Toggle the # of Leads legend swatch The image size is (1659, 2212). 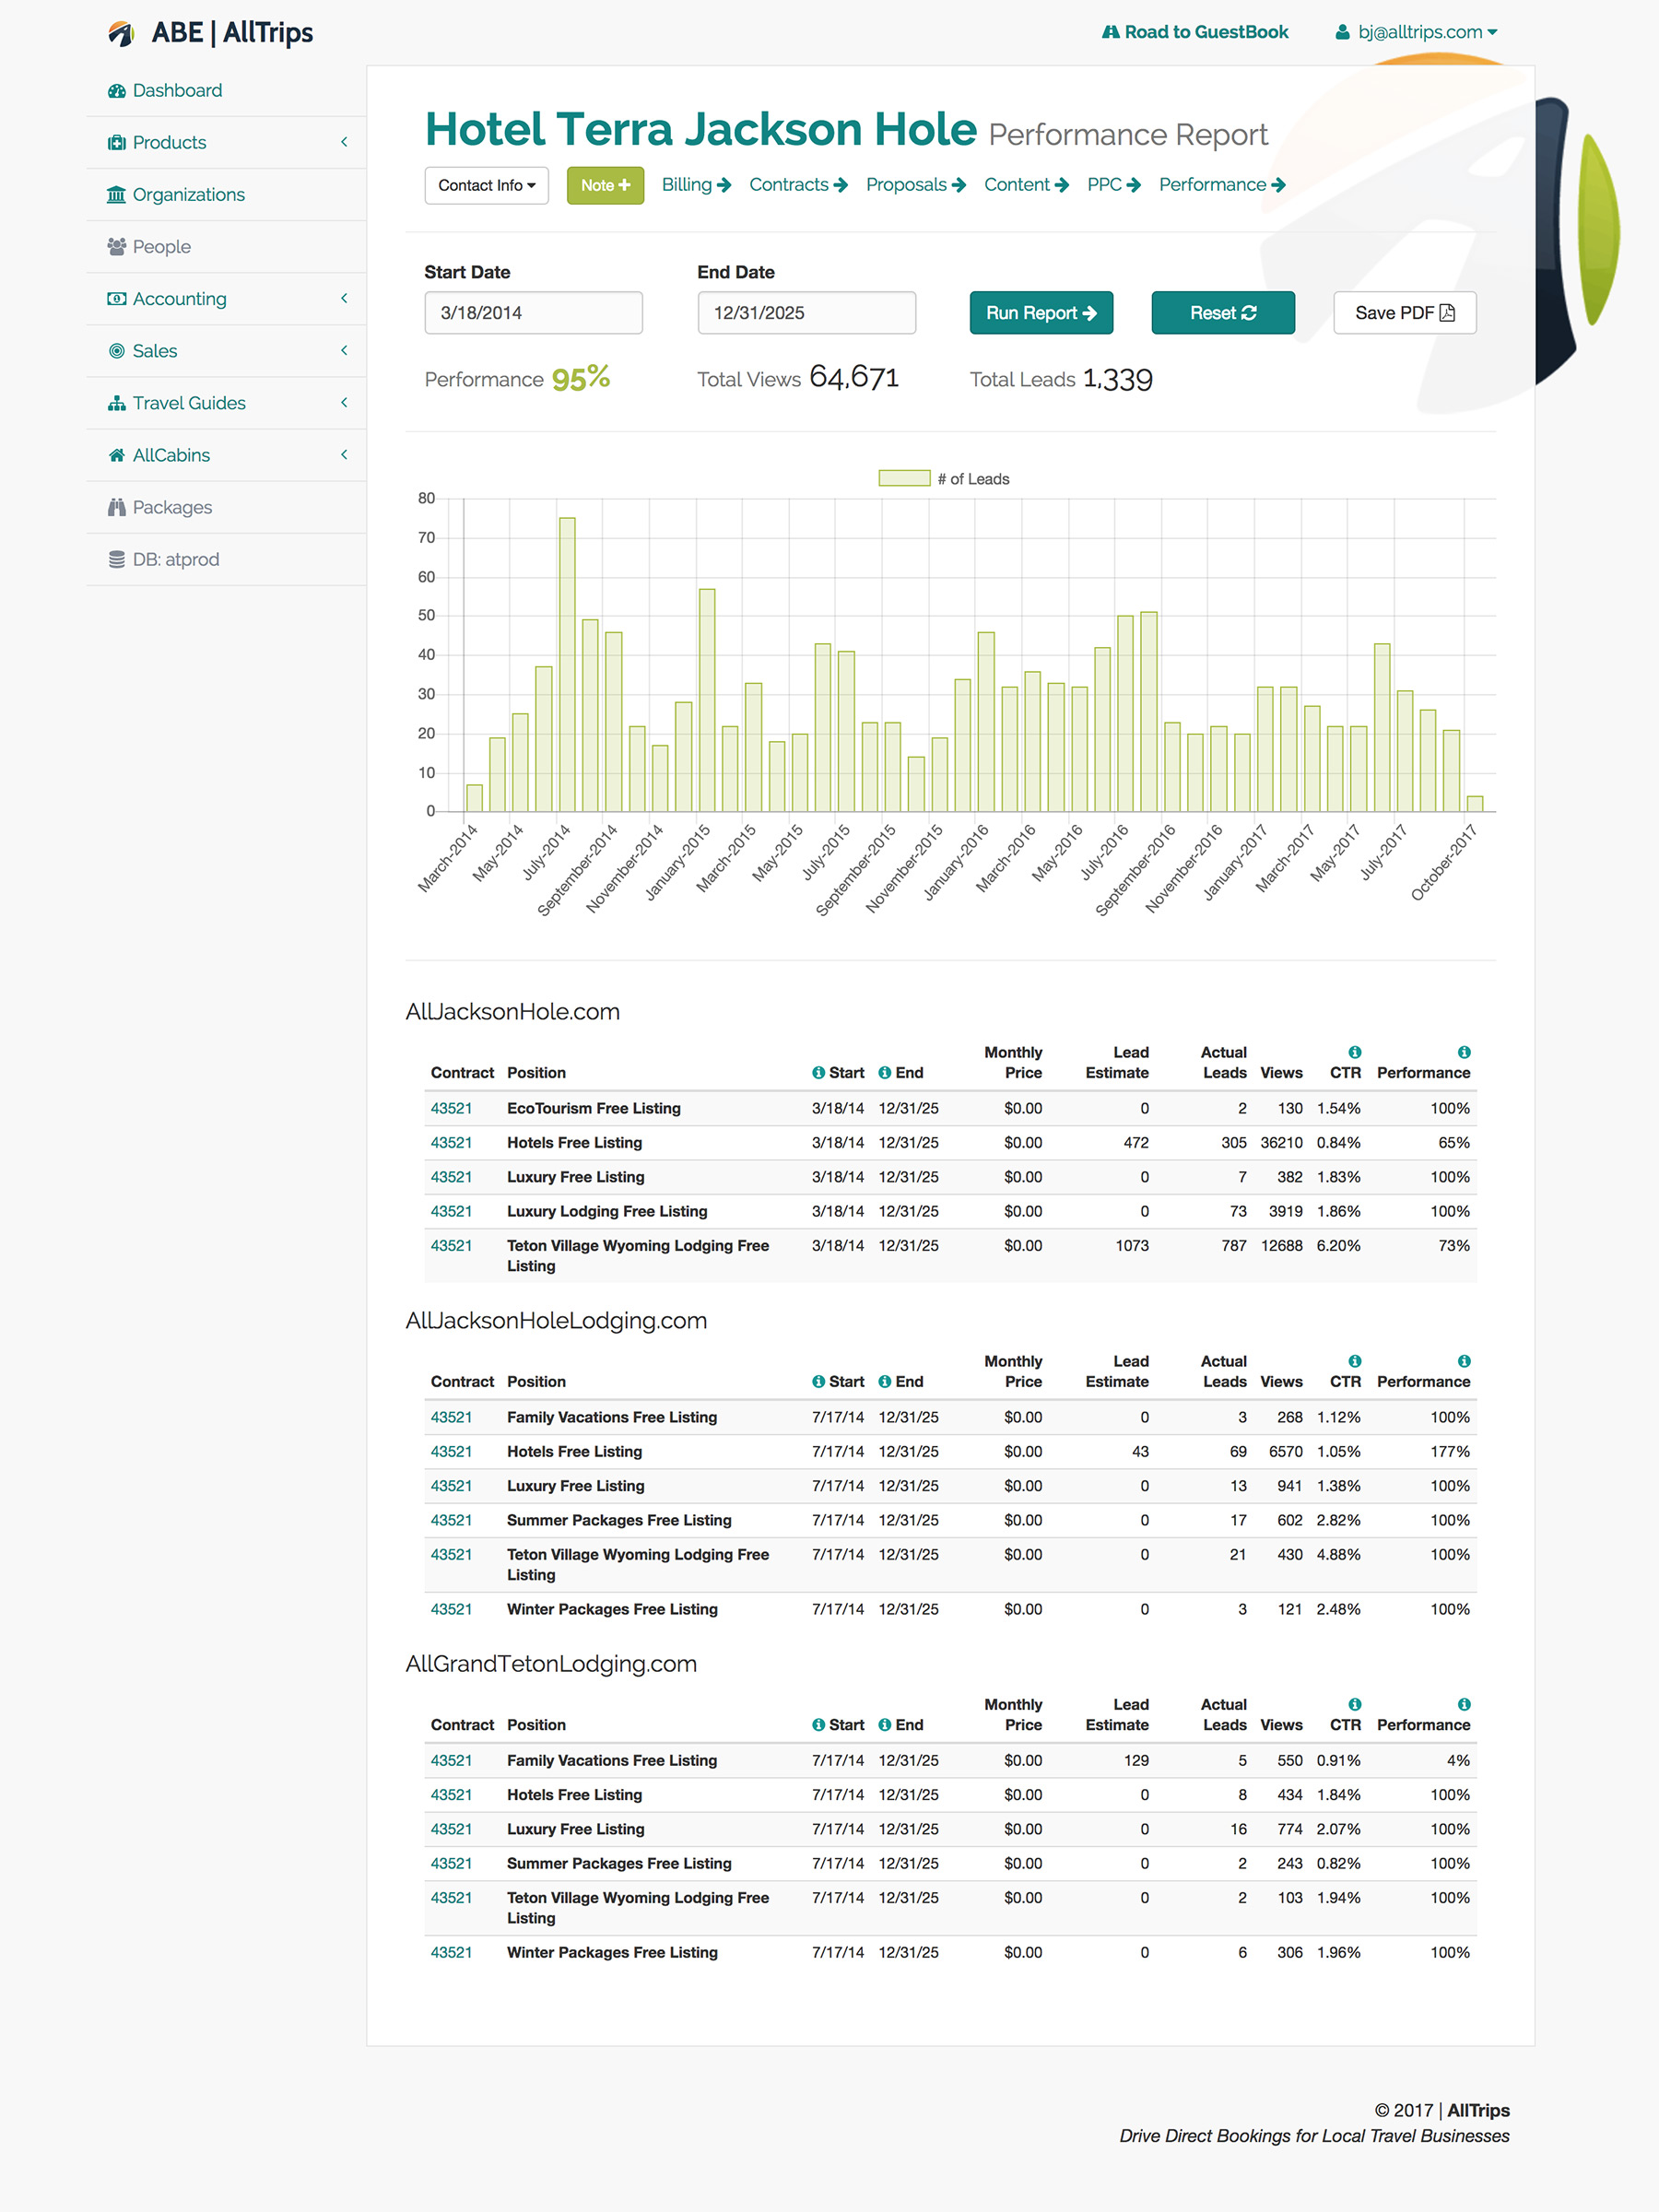[903, 479]
